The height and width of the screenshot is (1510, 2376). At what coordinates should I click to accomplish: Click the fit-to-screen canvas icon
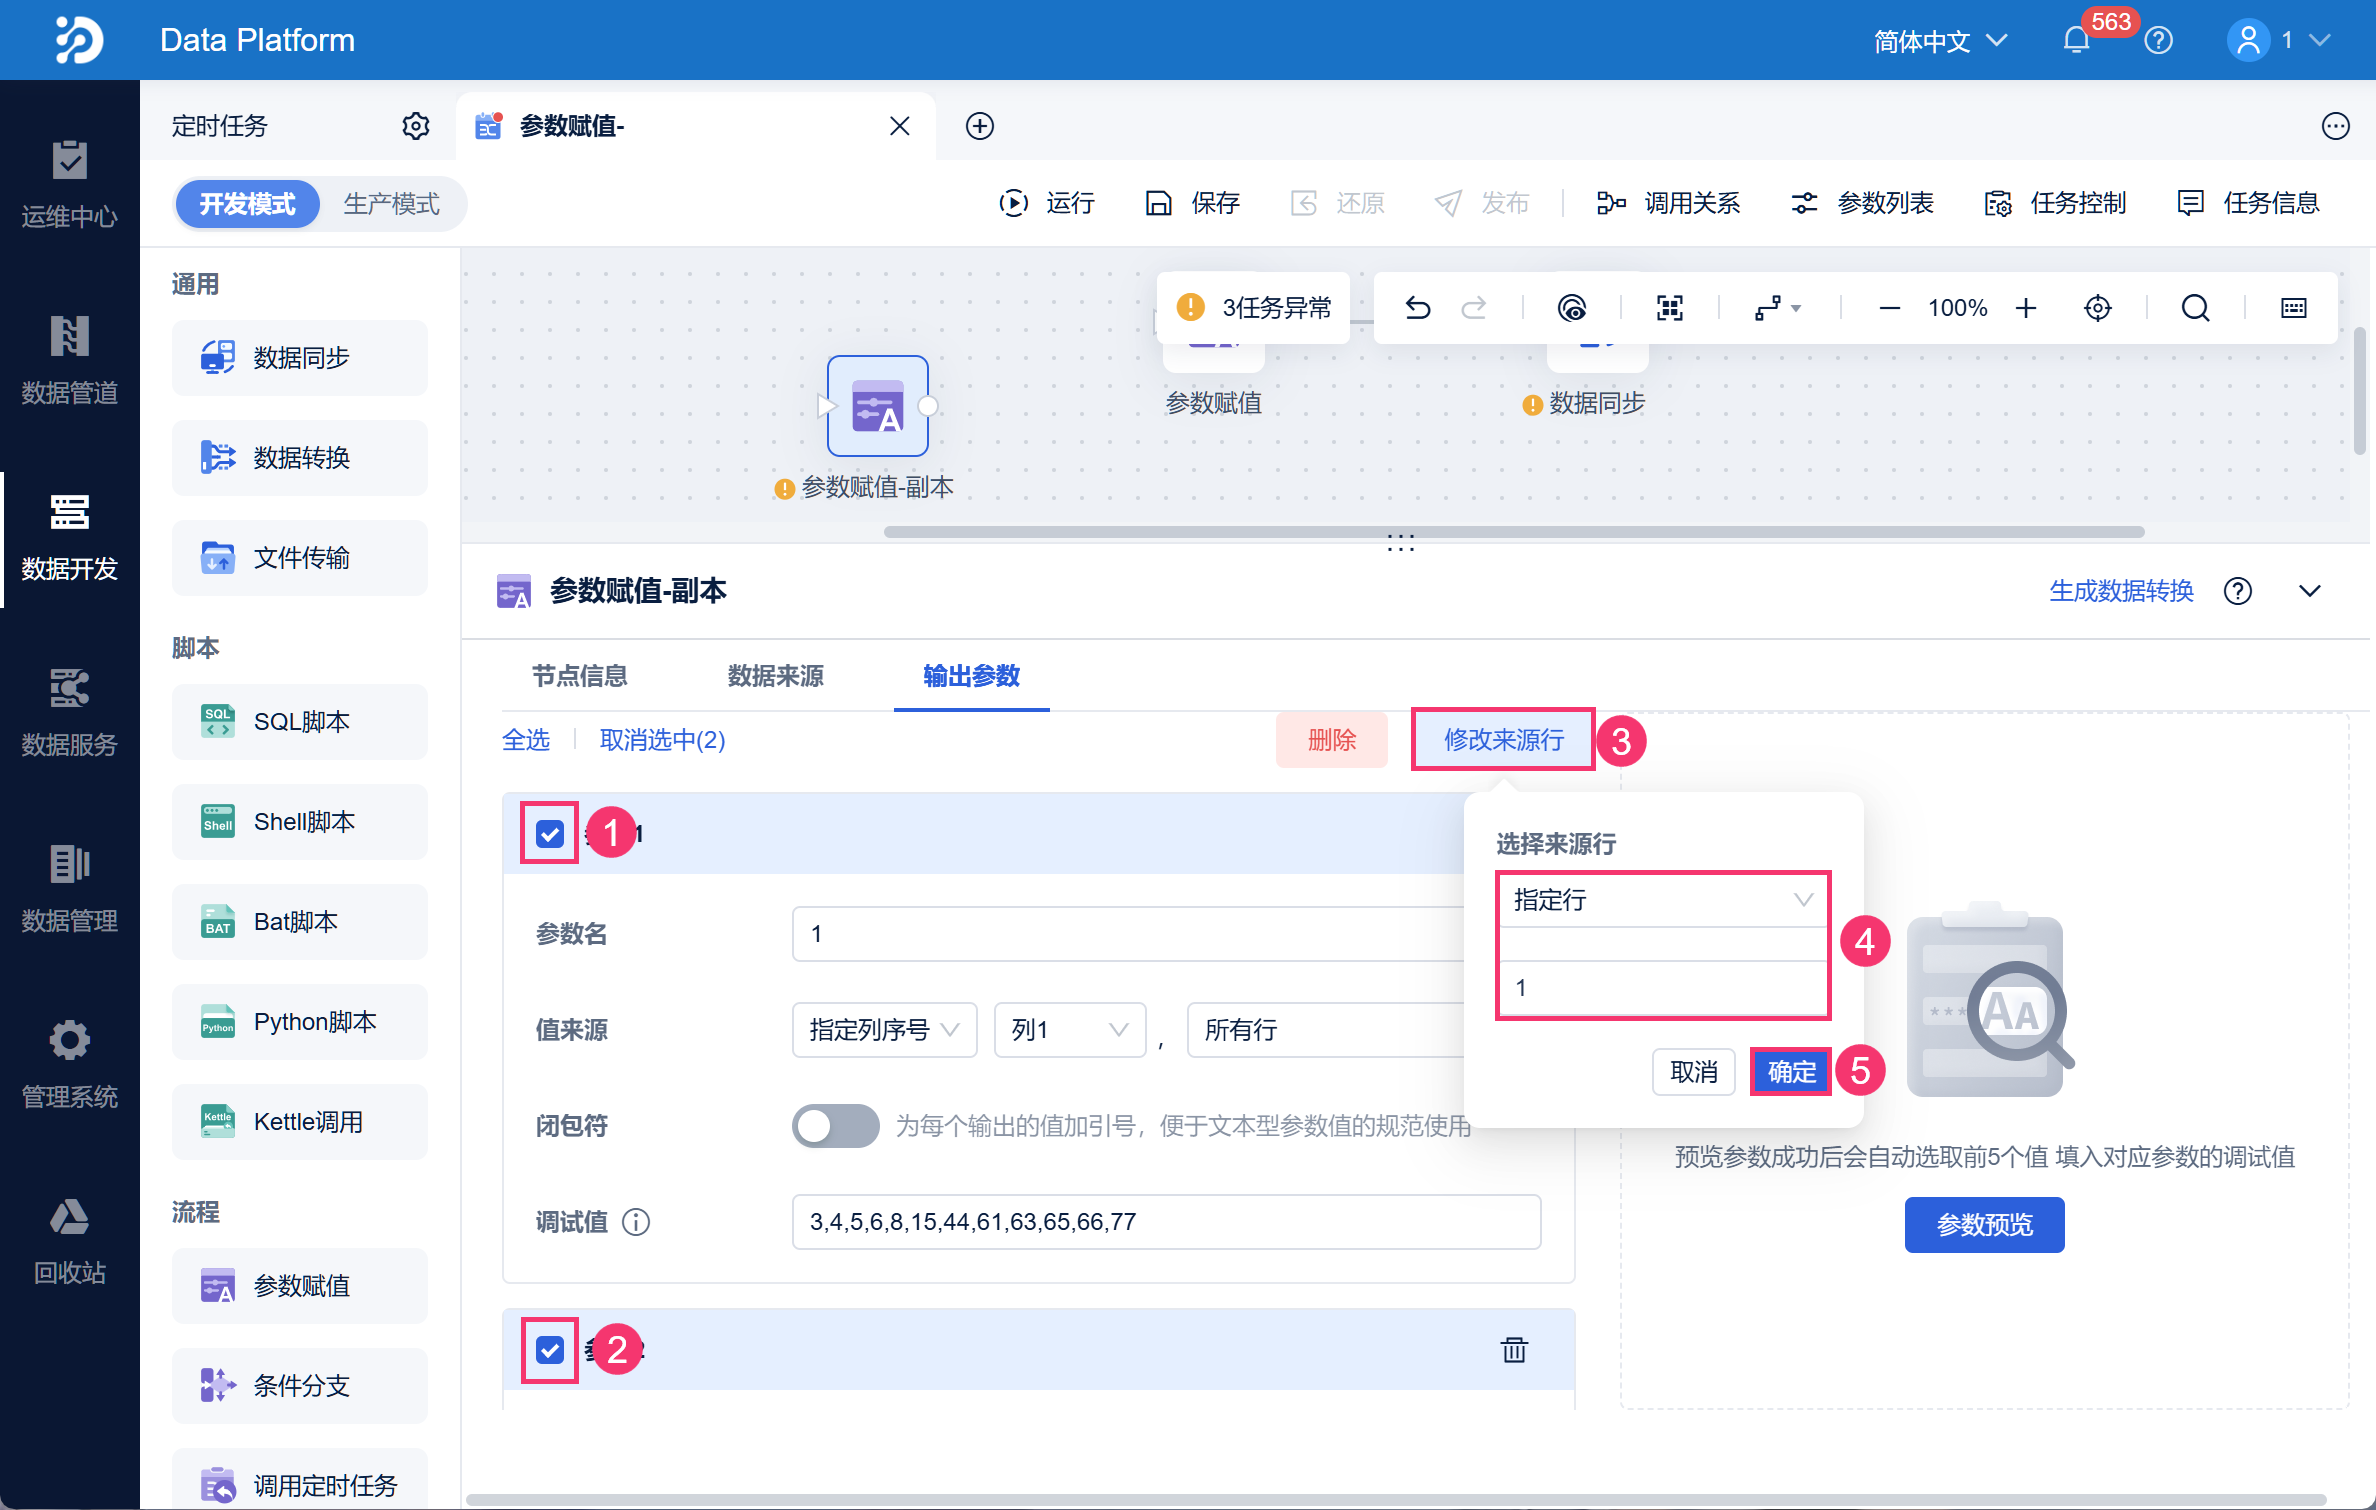(1670, 308)
